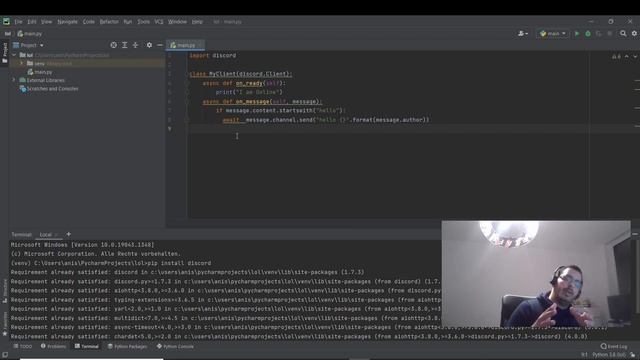Open the Tools menu
Image resolution: width=640 pixels, height=360 pixels.
pos(143,21)
